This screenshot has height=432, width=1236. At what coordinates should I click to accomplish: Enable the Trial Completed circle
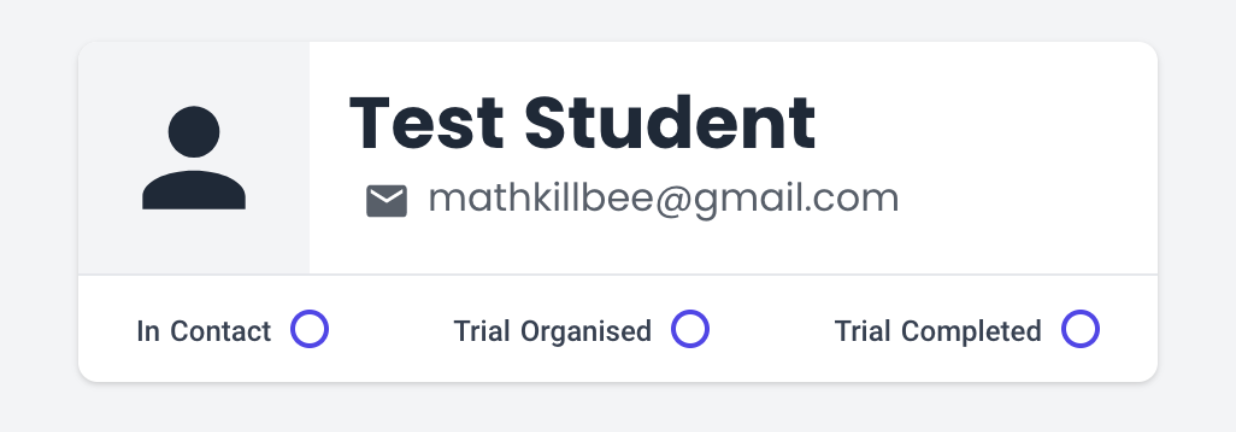[x=1080, y=329]
